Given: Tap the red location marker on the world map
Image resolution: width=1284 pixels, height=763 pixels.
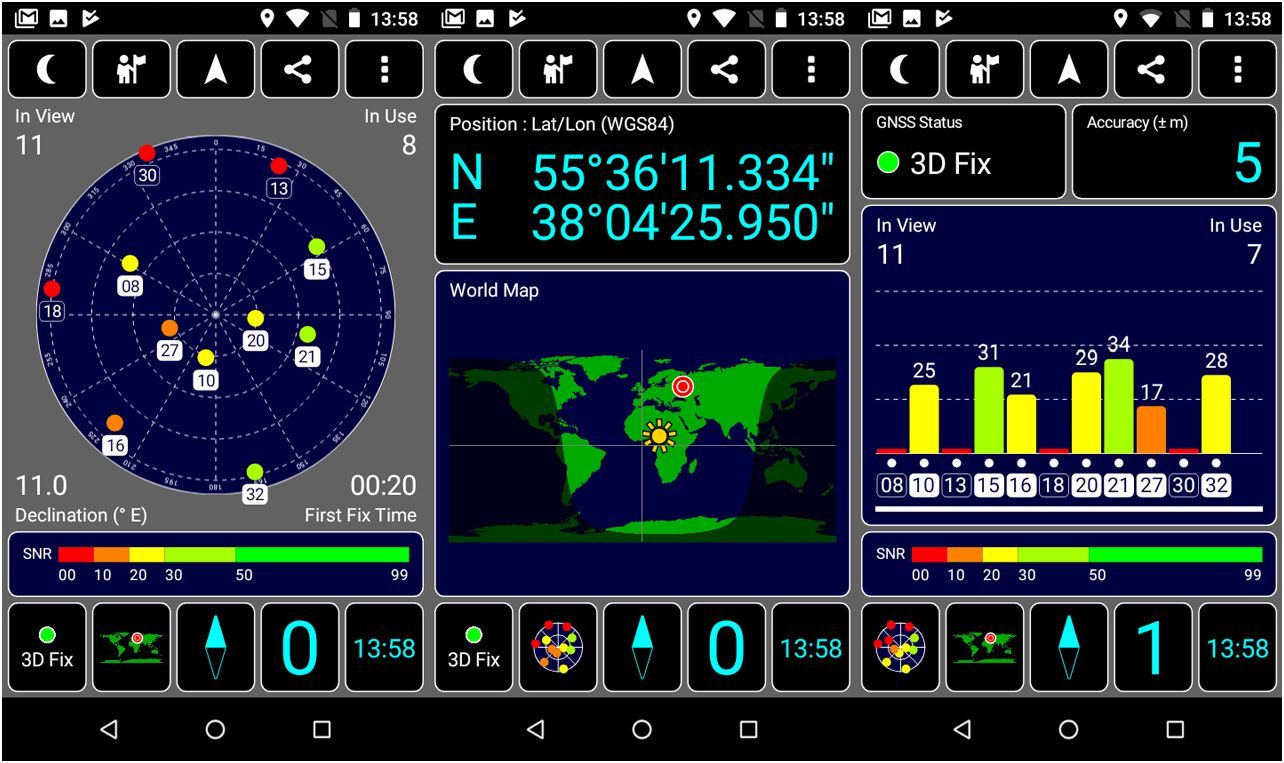Looking at the screenshot, I should point(683,386).
